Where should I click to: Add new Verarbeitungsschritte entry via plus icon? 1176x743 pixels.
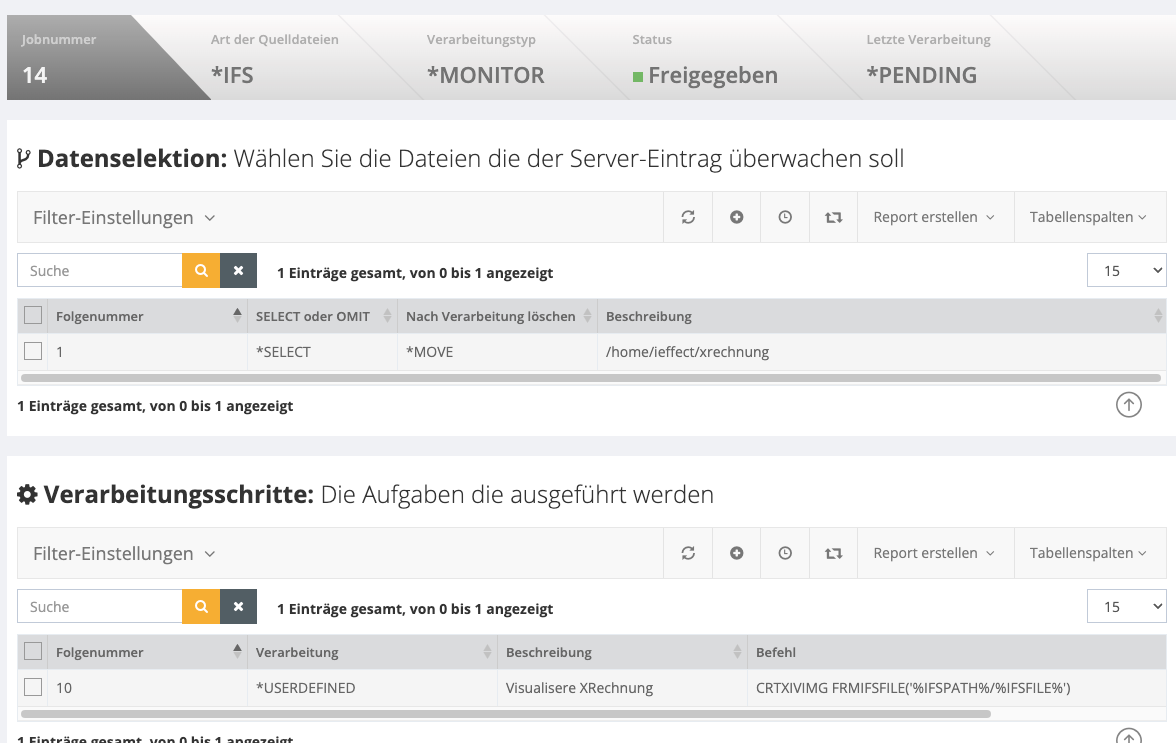click(x=737, y=553)
